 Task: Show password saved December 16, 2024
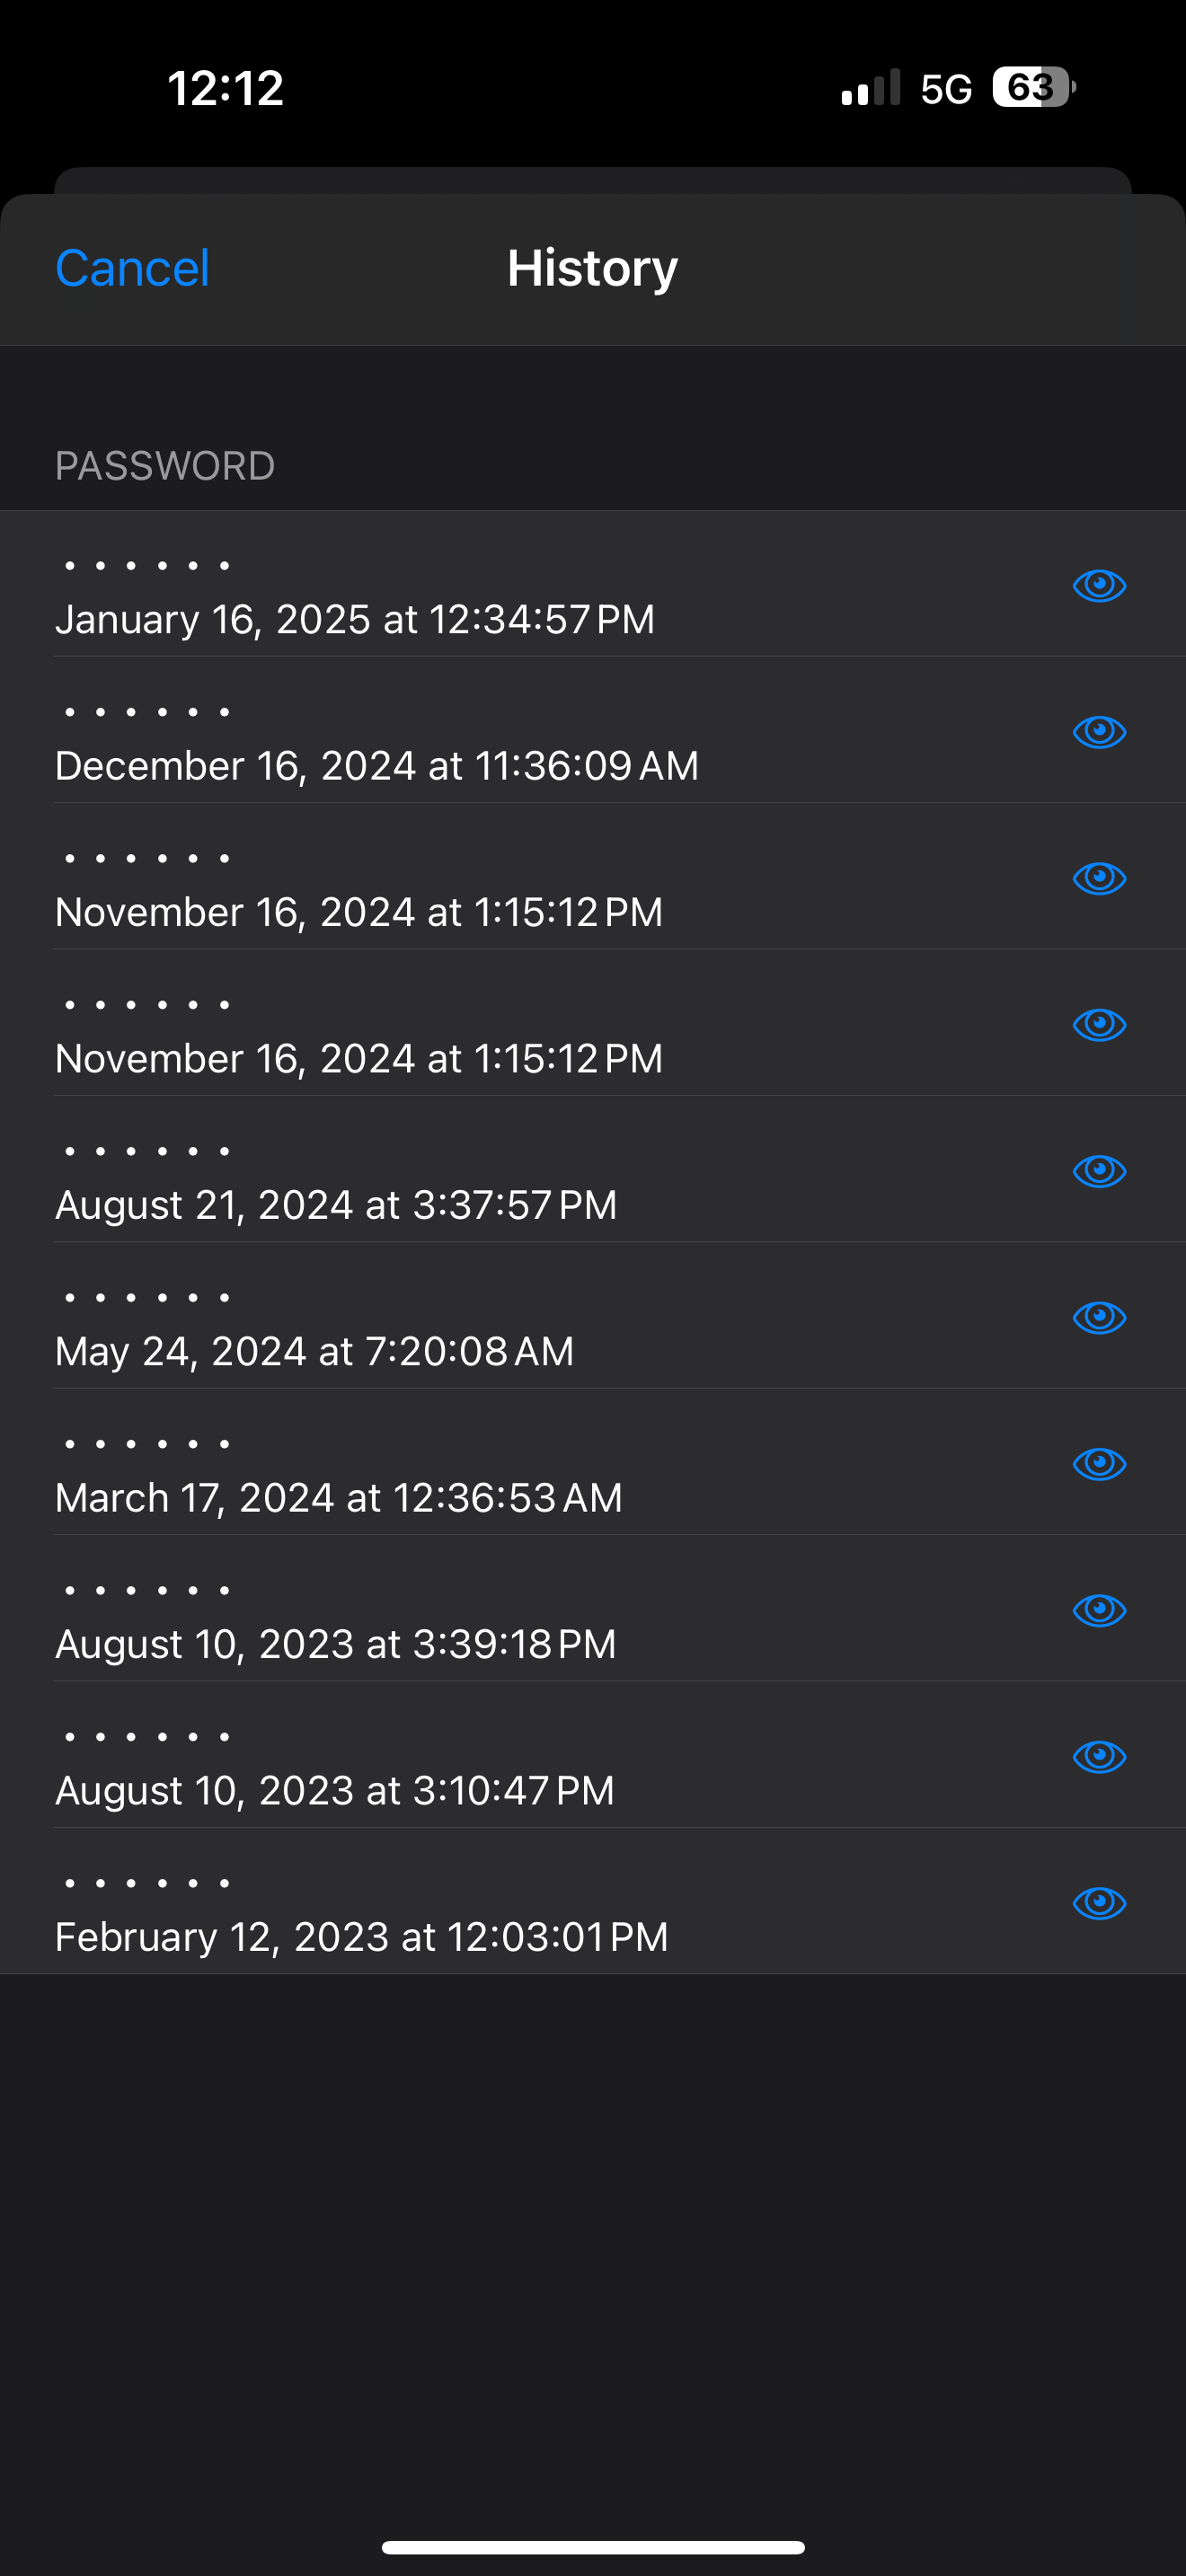1099,731
